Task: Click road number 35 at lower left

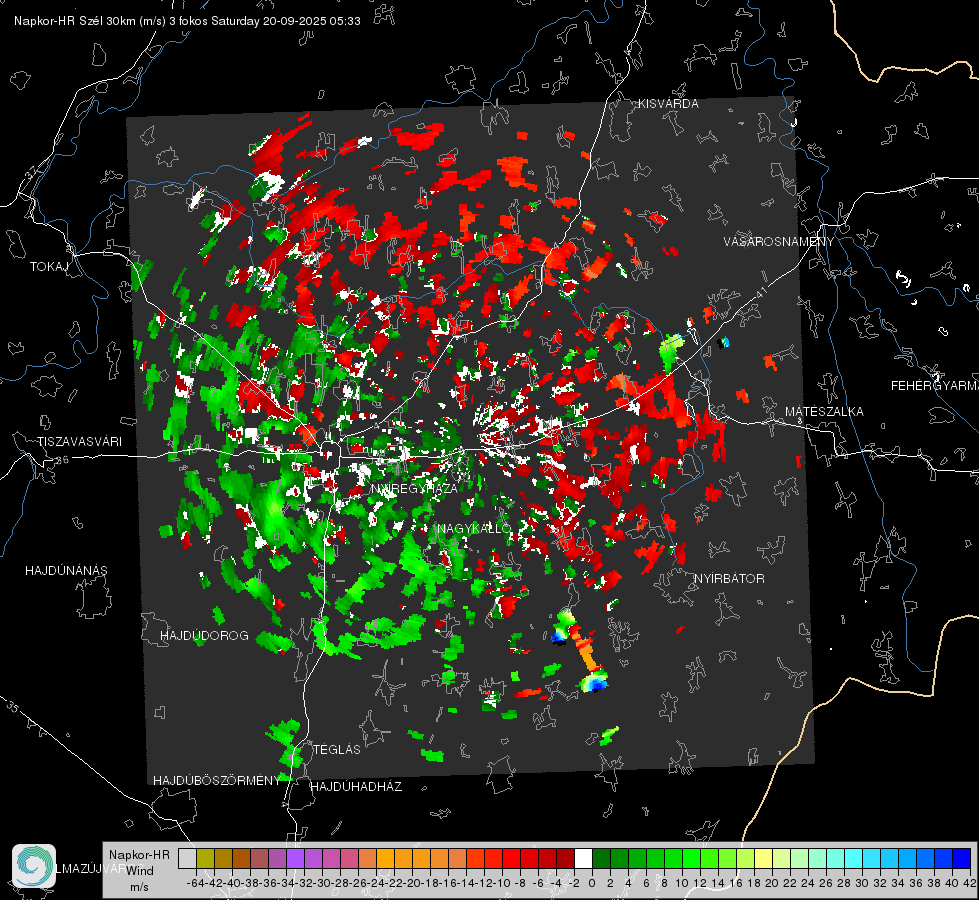Action: [14, 707]
